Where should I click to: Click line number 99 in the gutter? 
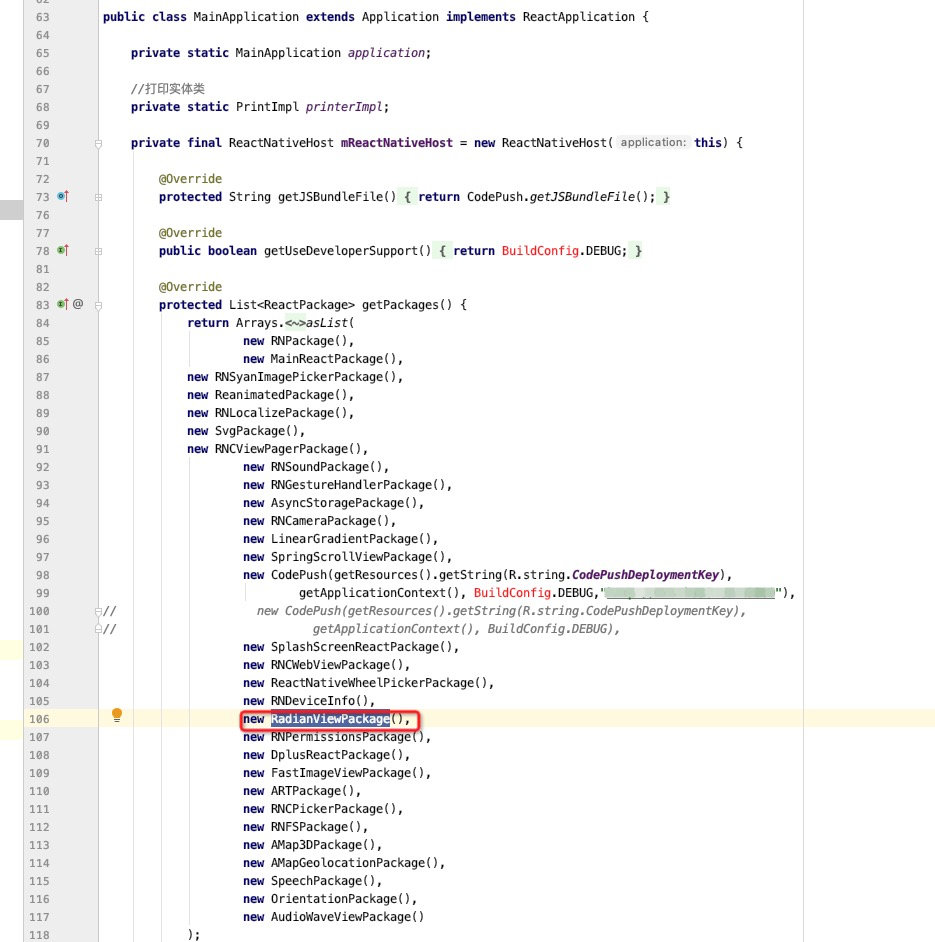[x=43, y=593]
